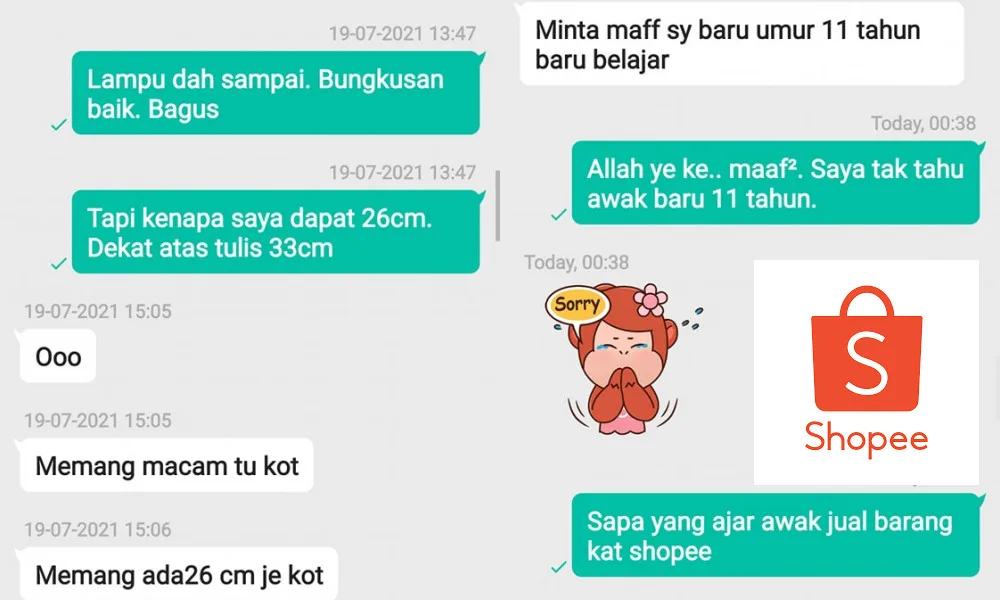This screenshot has height=600, width=1000.
Task: Select the 'Memang ada26 cm je kot' bubble
Action: [179, 574]
